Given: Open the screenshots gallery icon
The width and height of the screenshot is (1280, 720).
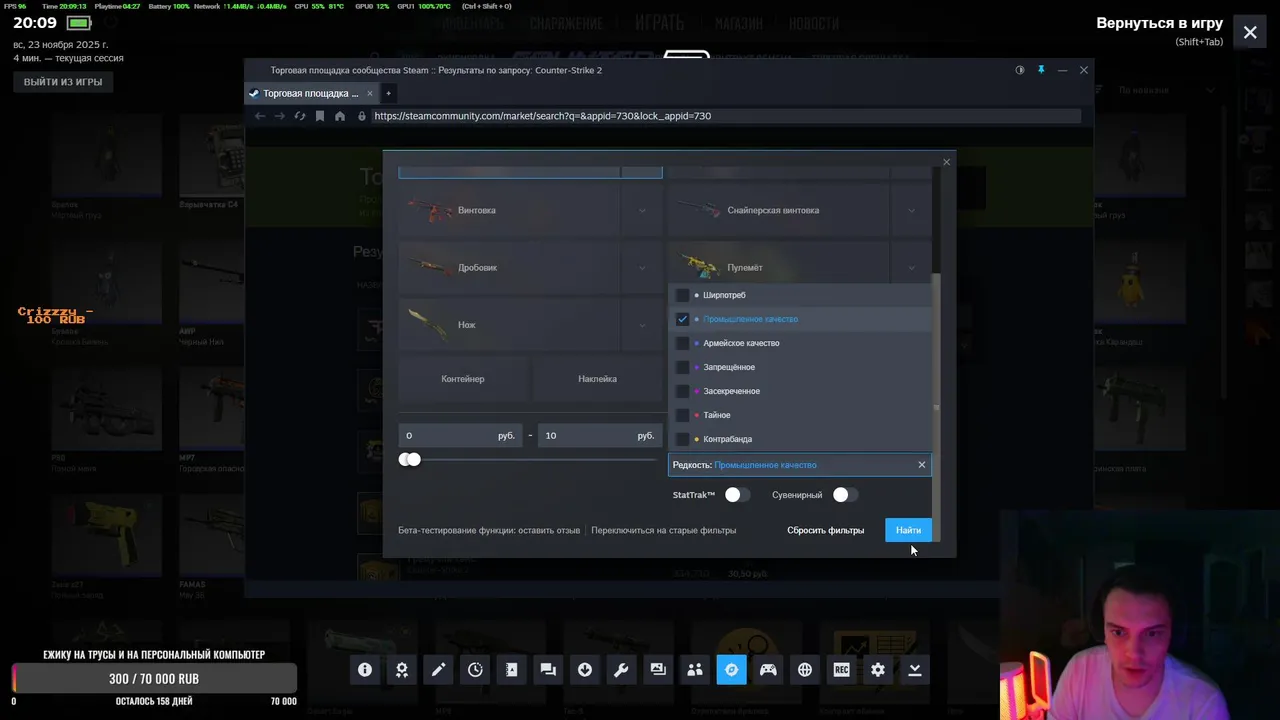Looking at the screenshot, I should 658,670.
